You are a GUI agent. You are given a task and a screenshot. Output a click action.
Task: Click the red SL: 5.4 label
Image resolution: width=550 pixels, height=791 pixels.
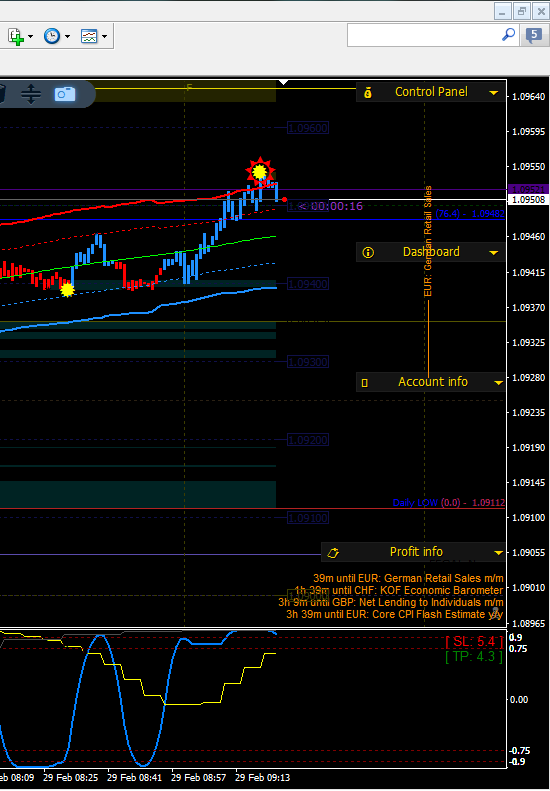coord(474,642)
